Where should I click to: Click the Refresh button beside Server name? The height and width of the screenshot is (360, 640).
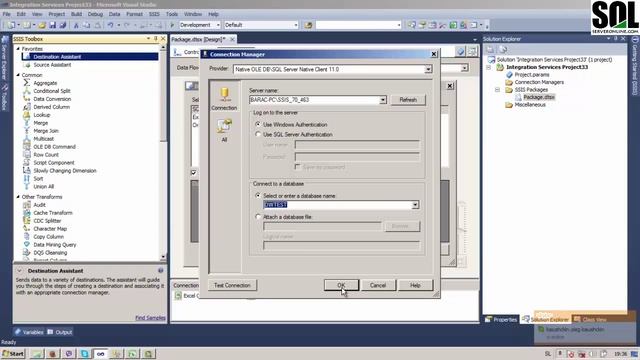click(408, 100)
